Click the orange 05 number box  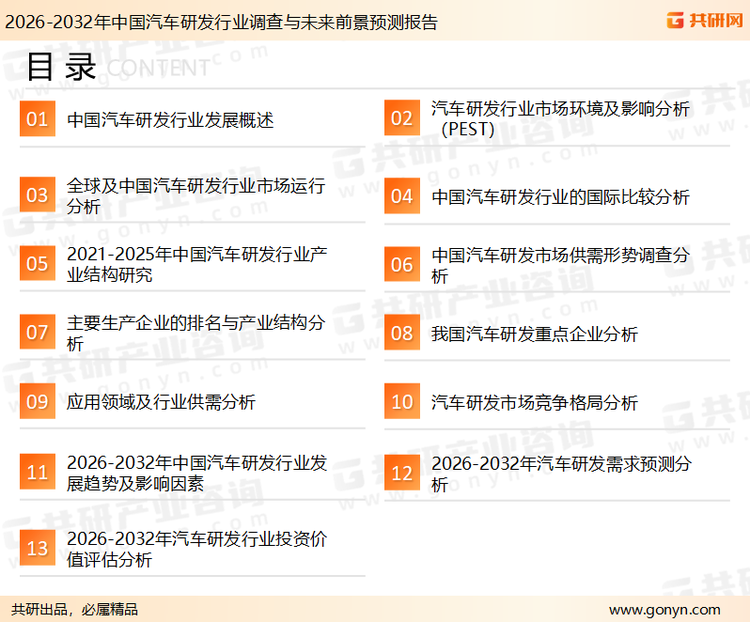37,263
